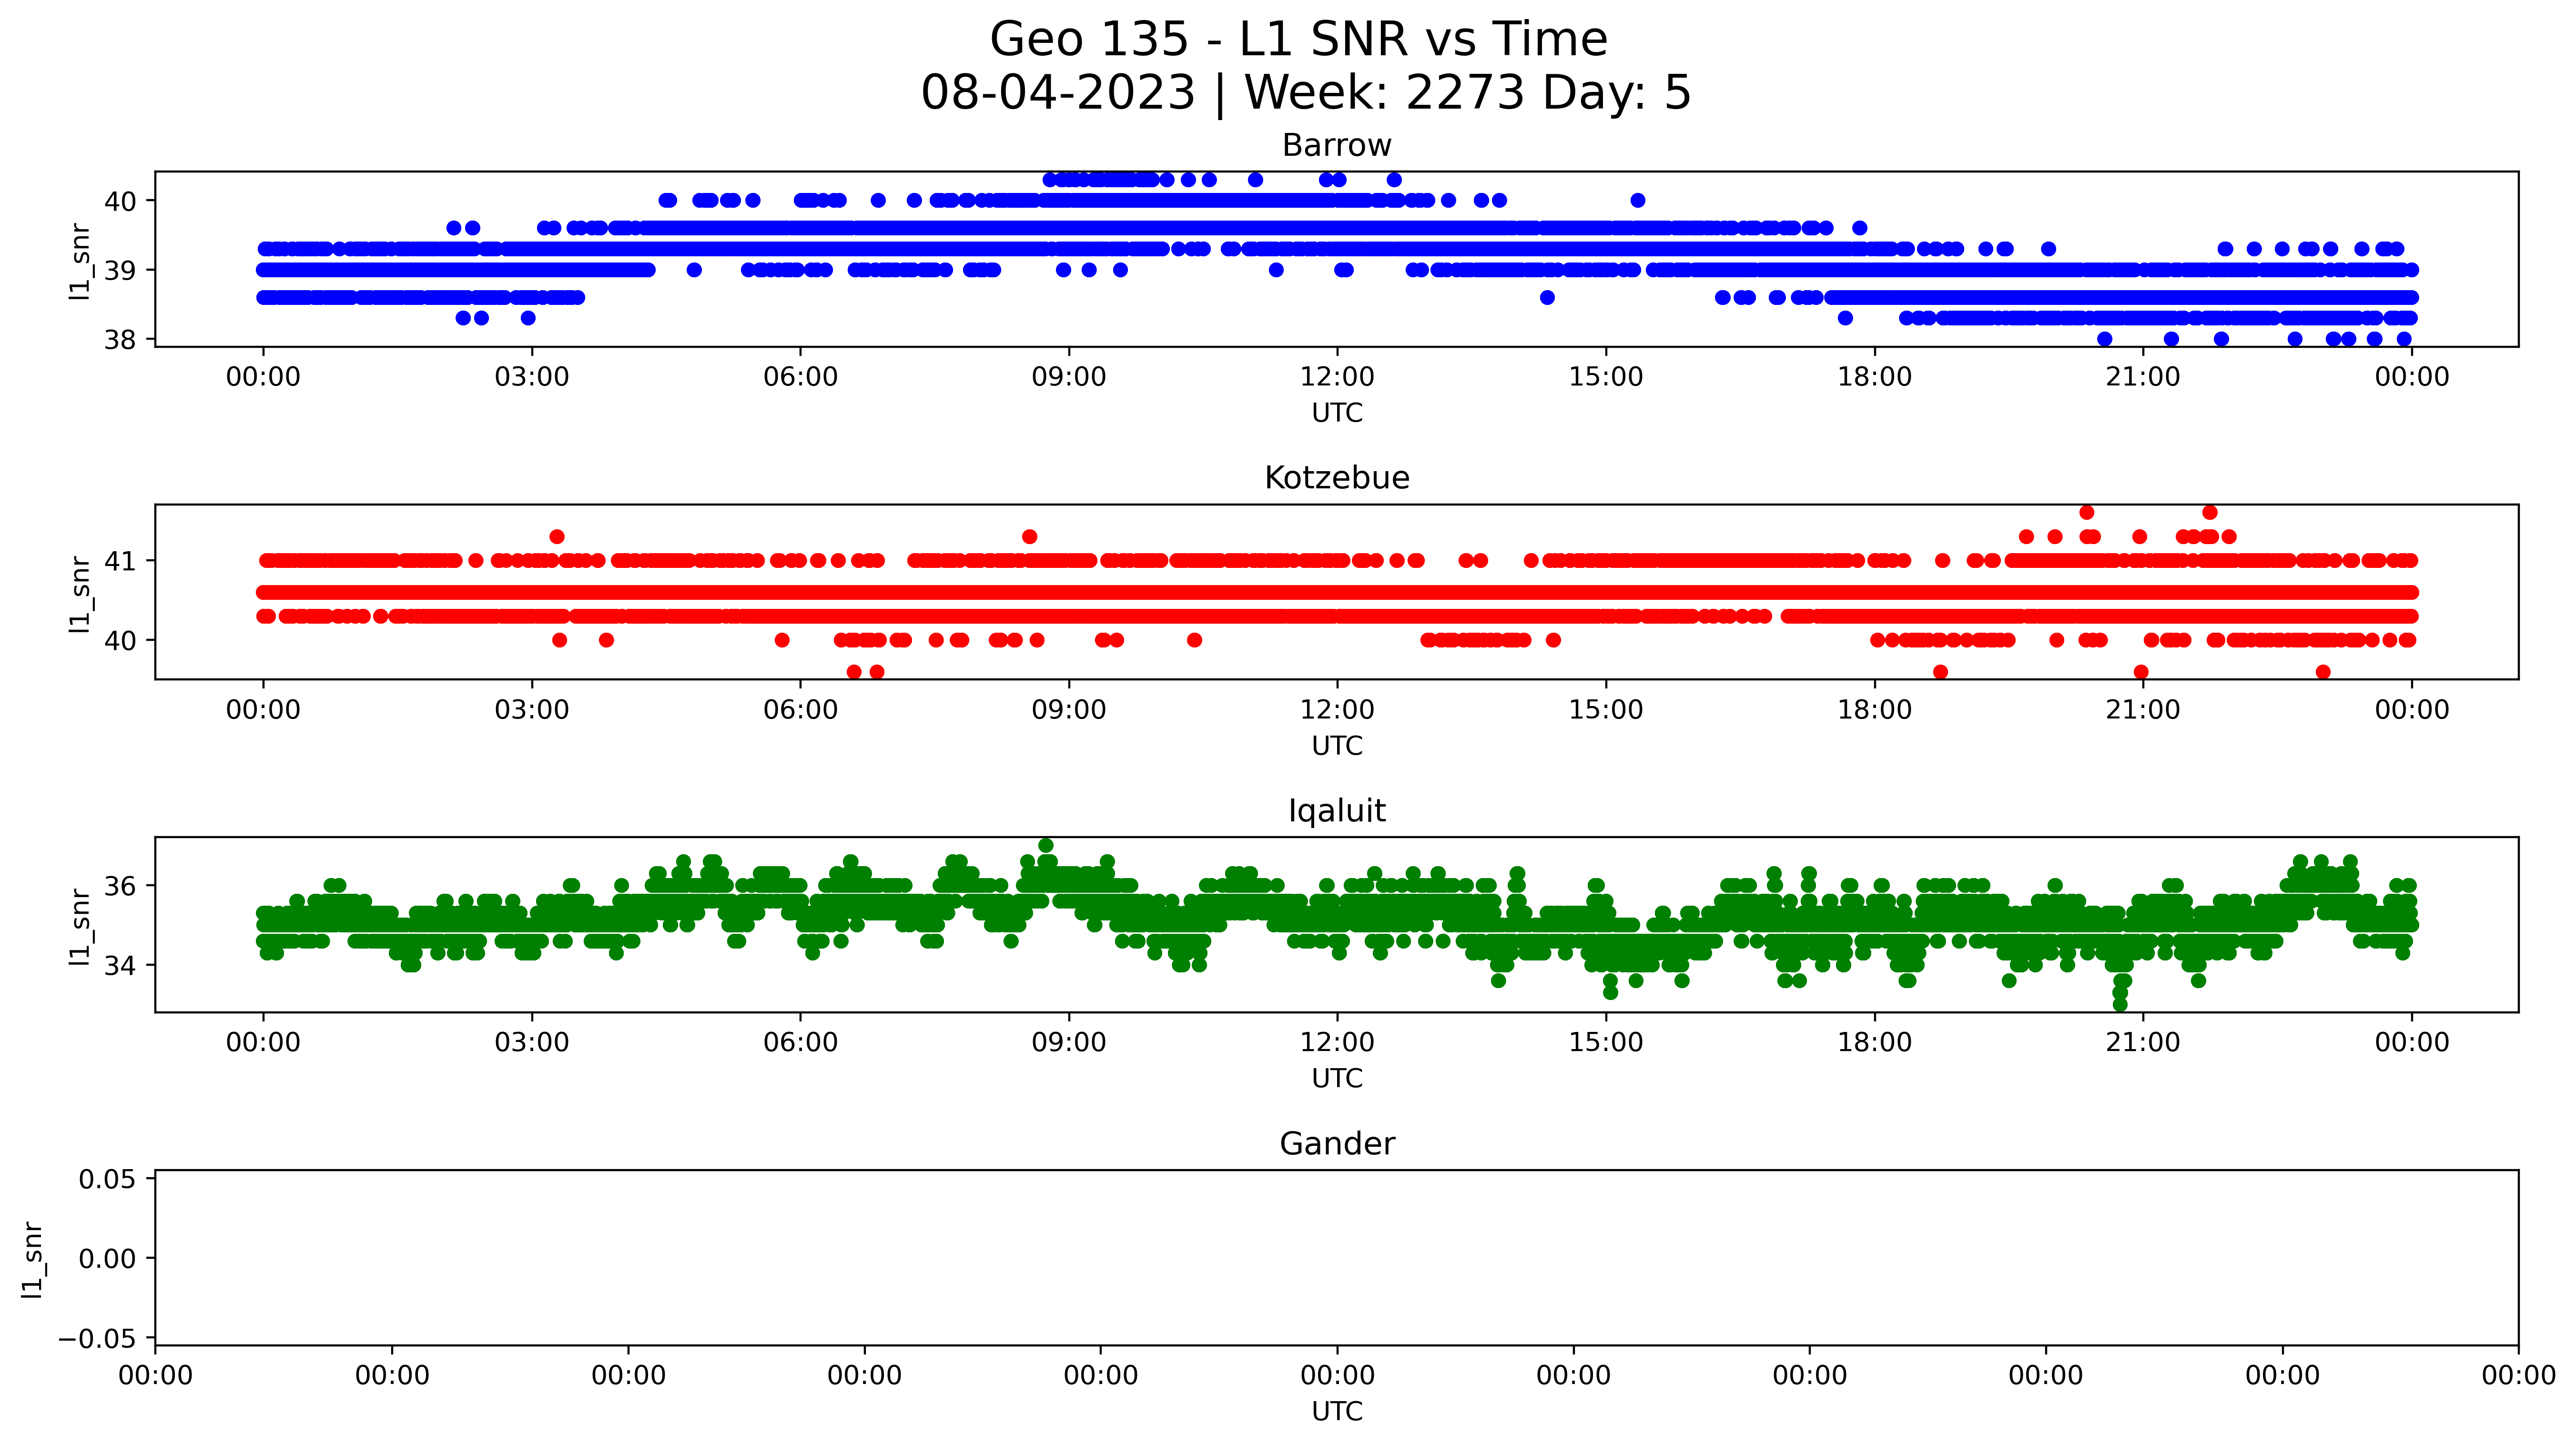The image size is (2576, 1445).
Task: Click the '38' y-tick label on Barrow plot
Action: click(x=121, y=340)
